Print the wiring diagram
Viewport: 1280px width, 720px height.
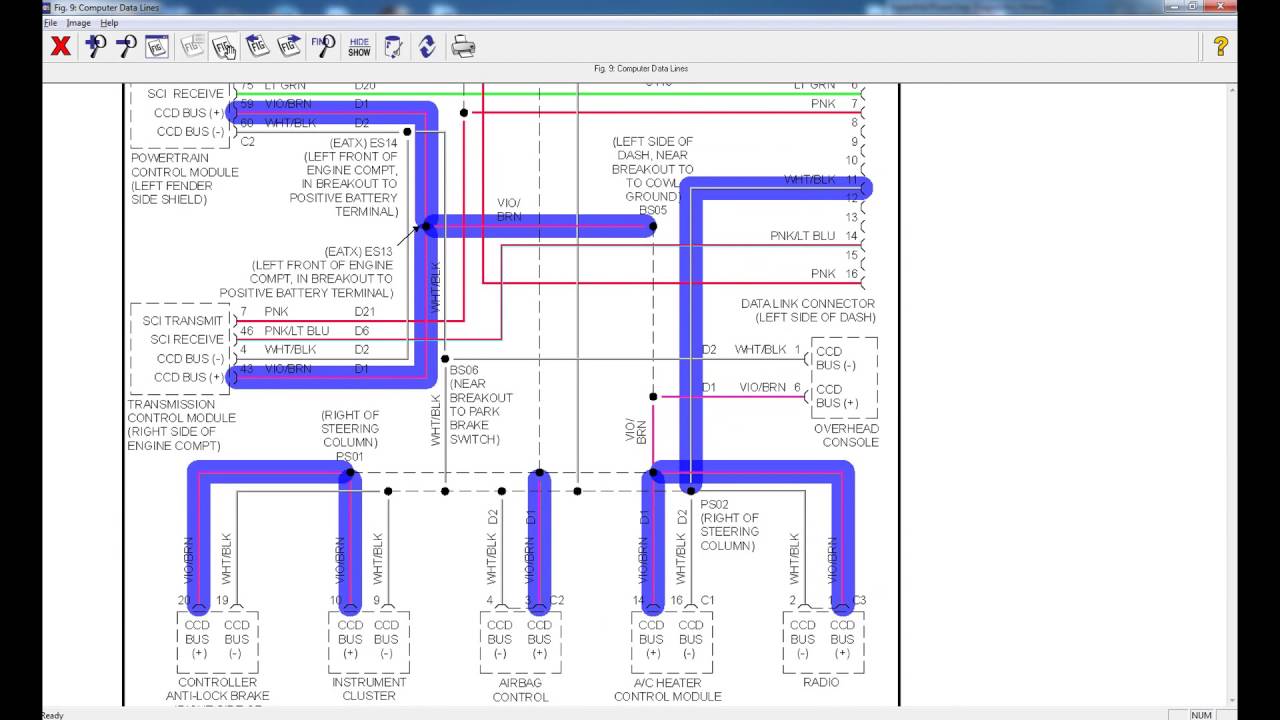pos(463,46)
